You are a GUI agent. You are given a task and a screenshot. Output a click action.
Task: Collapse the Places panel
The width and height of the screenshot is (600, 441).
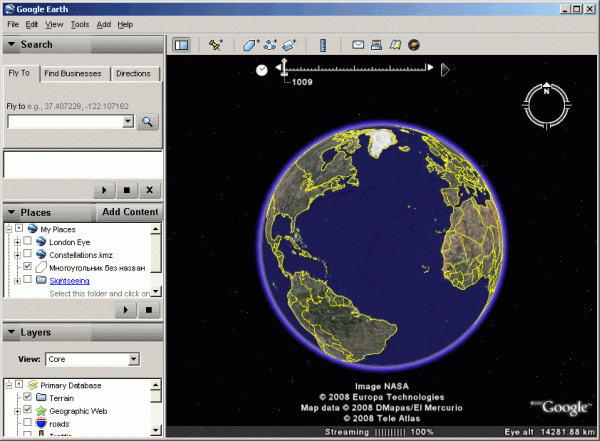11,212
